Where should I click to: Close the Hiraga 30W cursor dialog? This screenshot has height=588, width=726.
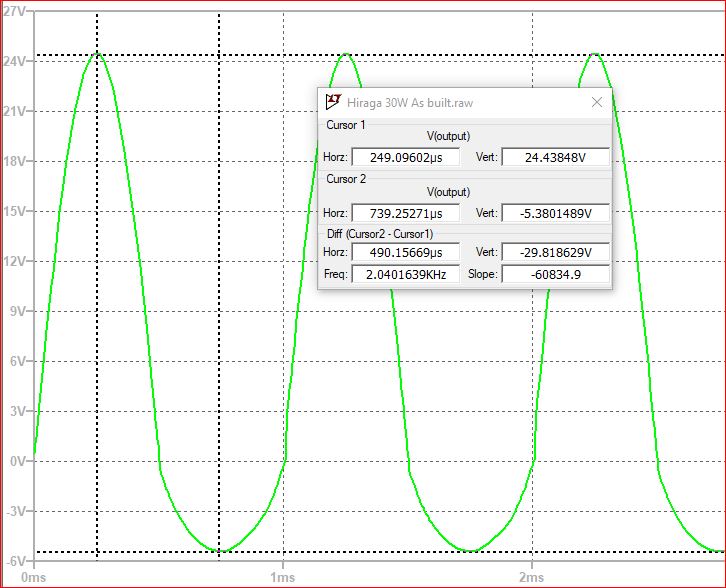[597, 102]
